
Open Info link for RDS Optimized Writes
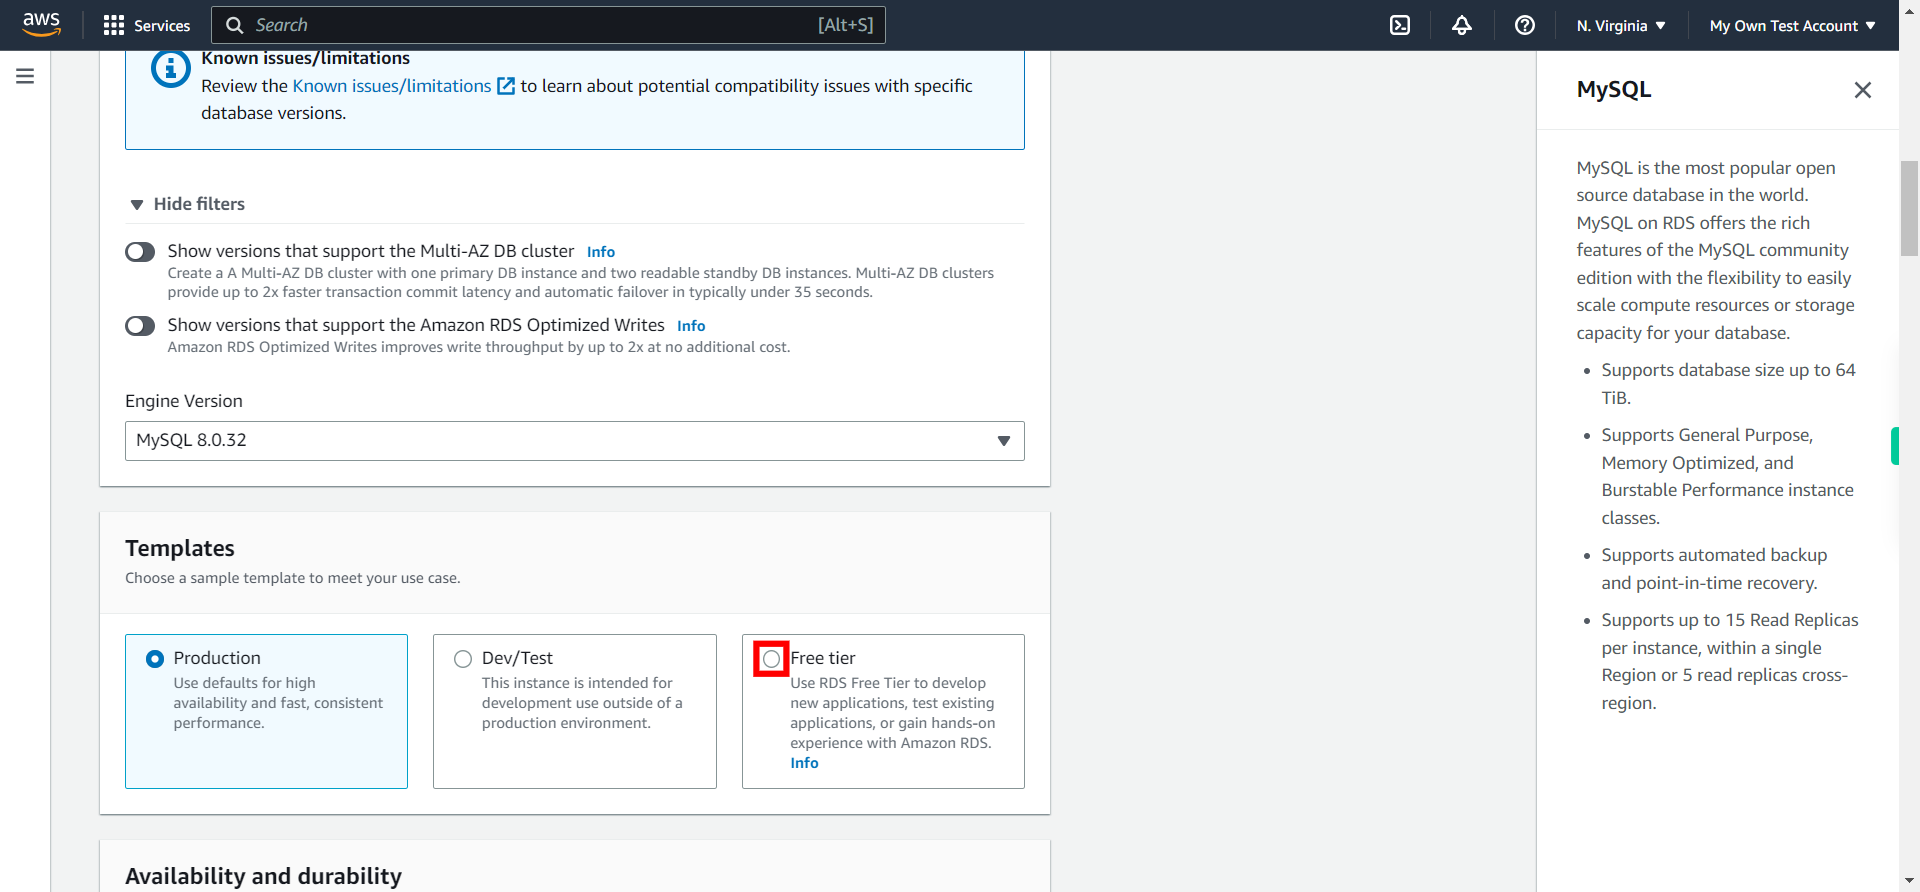pos(691,326)
